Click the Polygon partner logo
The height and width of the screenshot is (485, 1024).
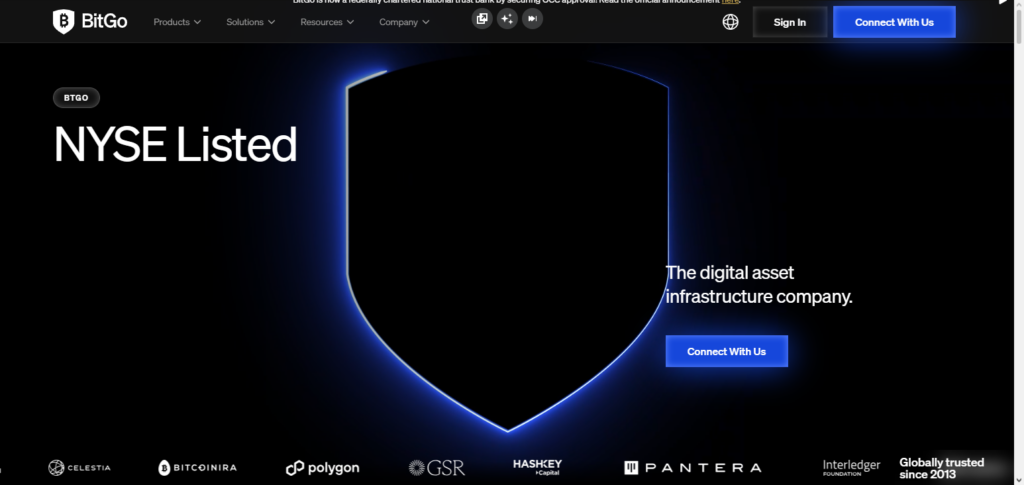pyautogui.click(x=323, y=468)
